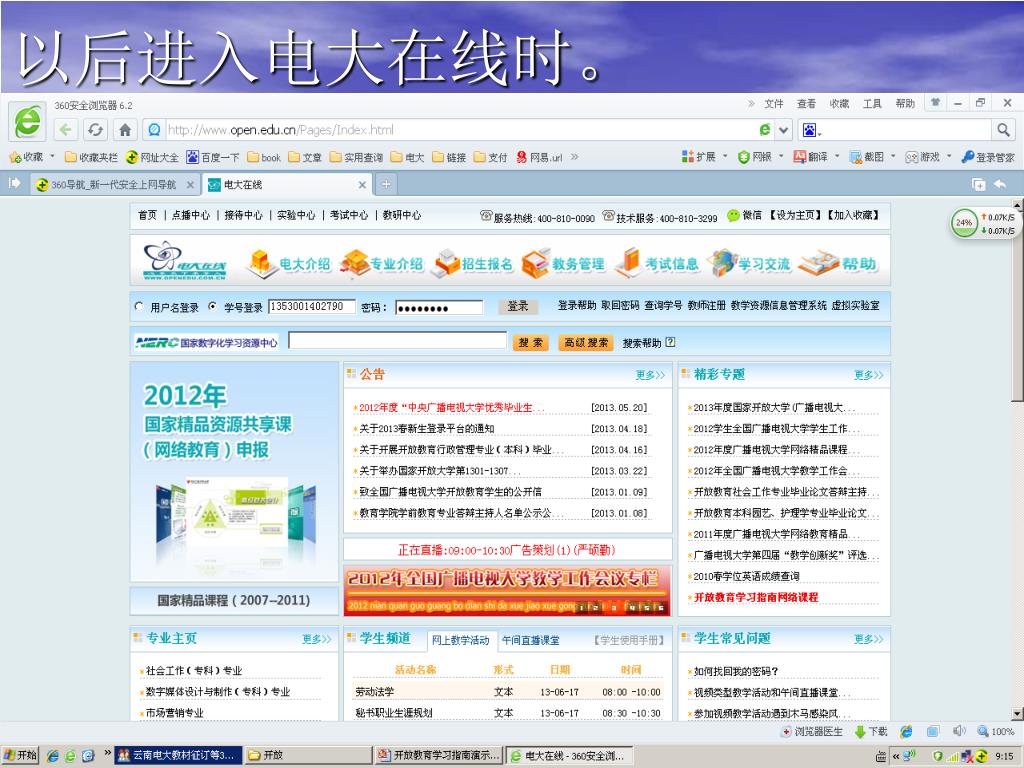Open the 考试中心 top link
Image resolution: width=1024 pixels, height=768 pixels.
(348, 215)
